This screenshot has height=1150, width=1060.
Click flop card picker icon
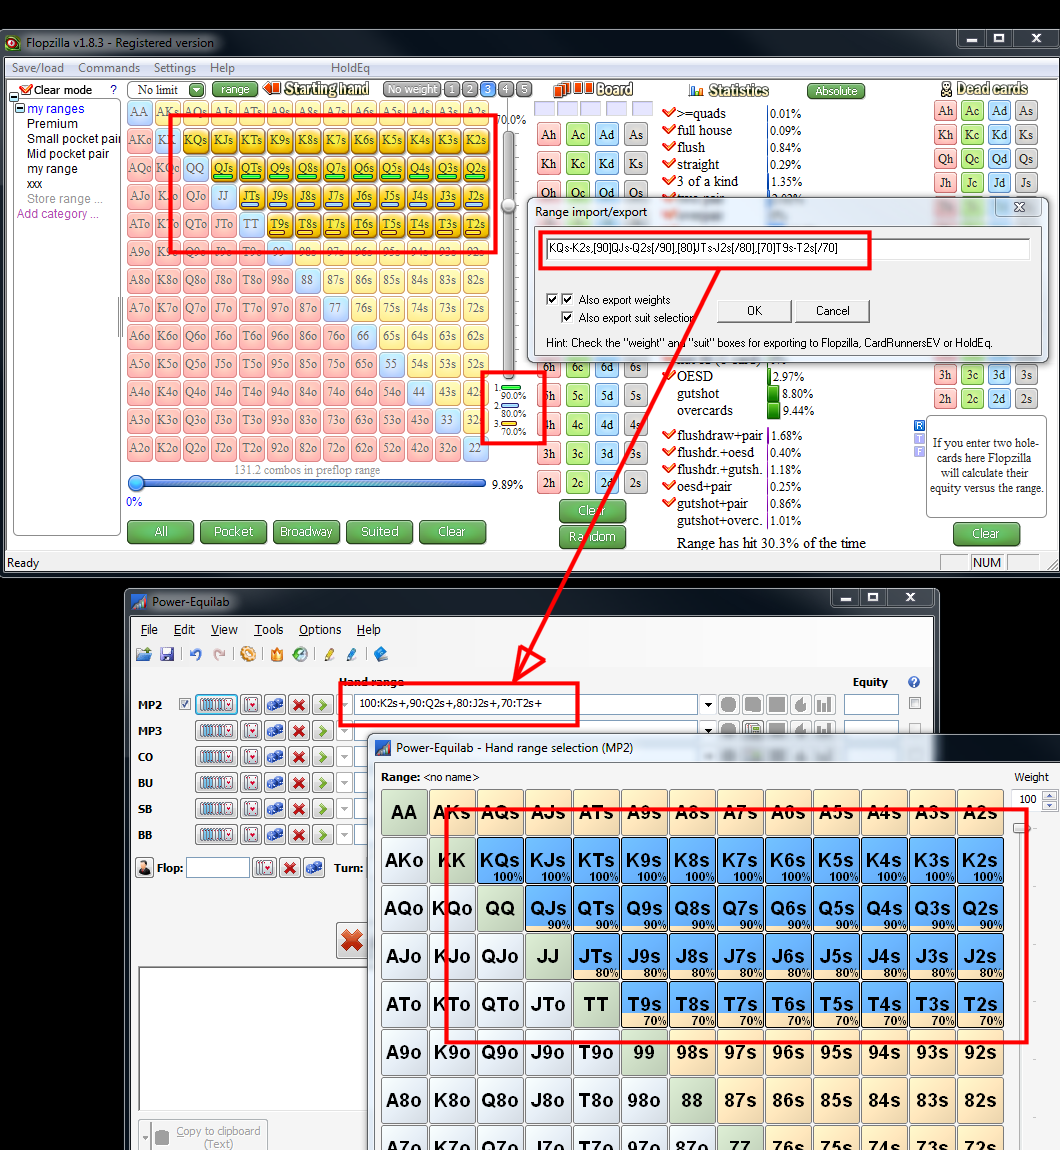click(x=264, y=868)
